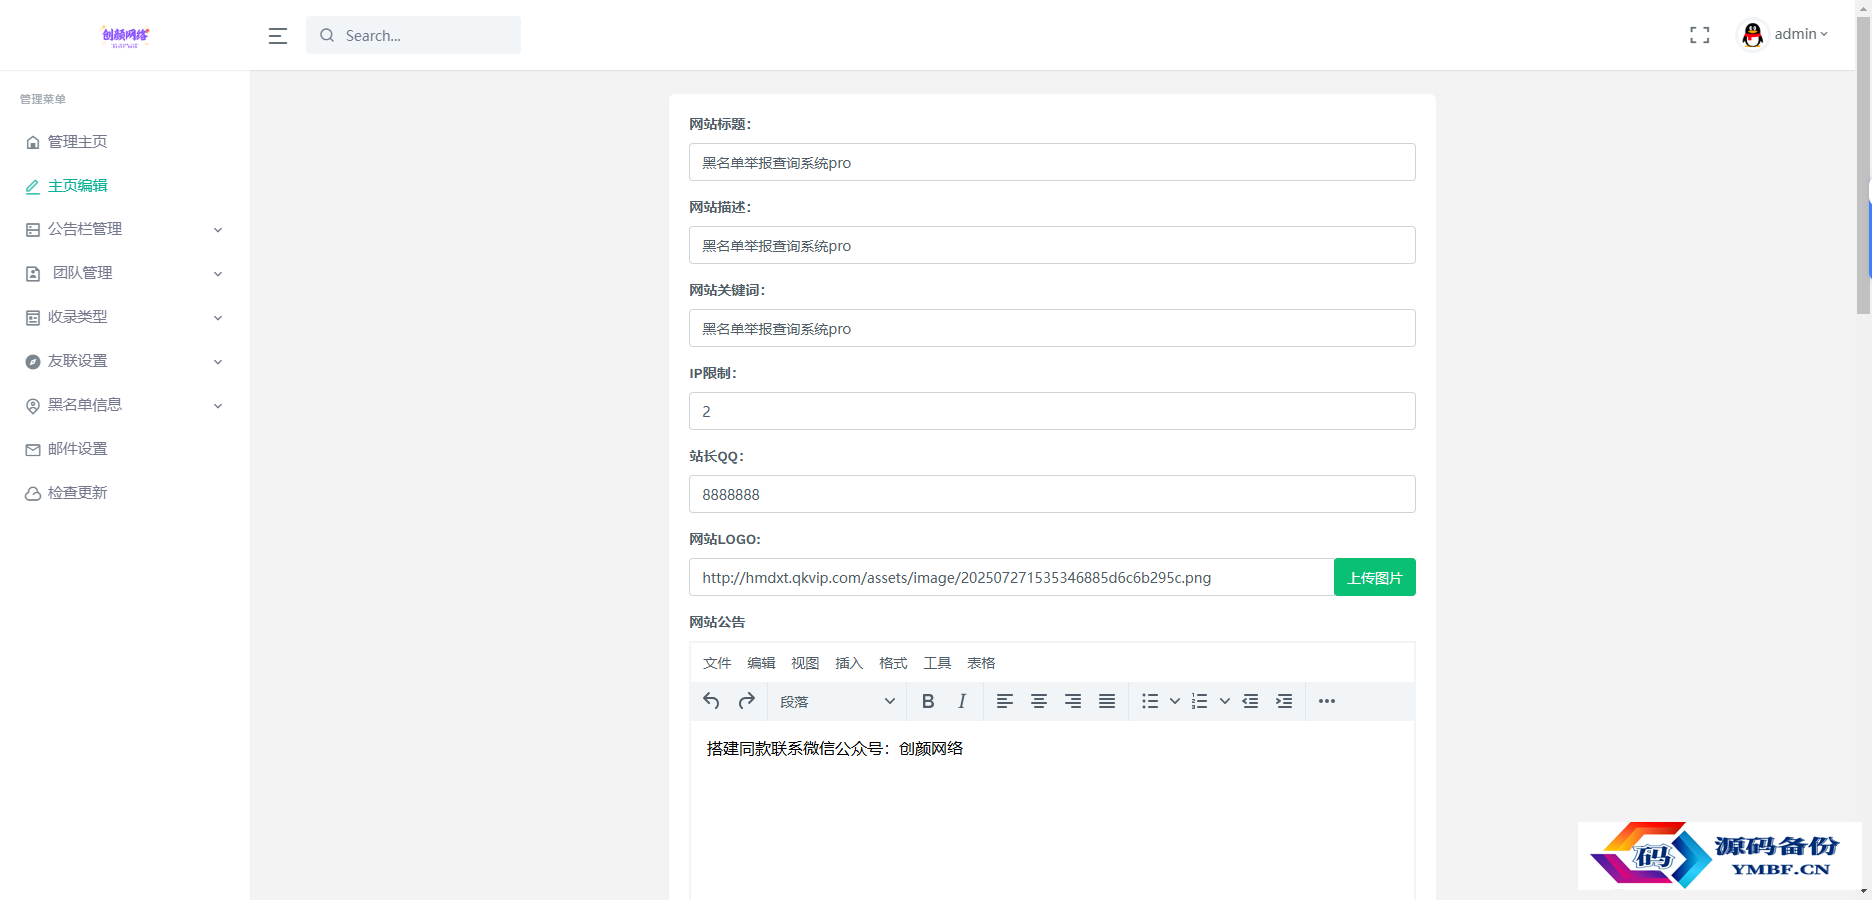Click the page vertical scrollbar thumb
The height and width of the screenshot is (900, 1872).
tap(1863, 165)
